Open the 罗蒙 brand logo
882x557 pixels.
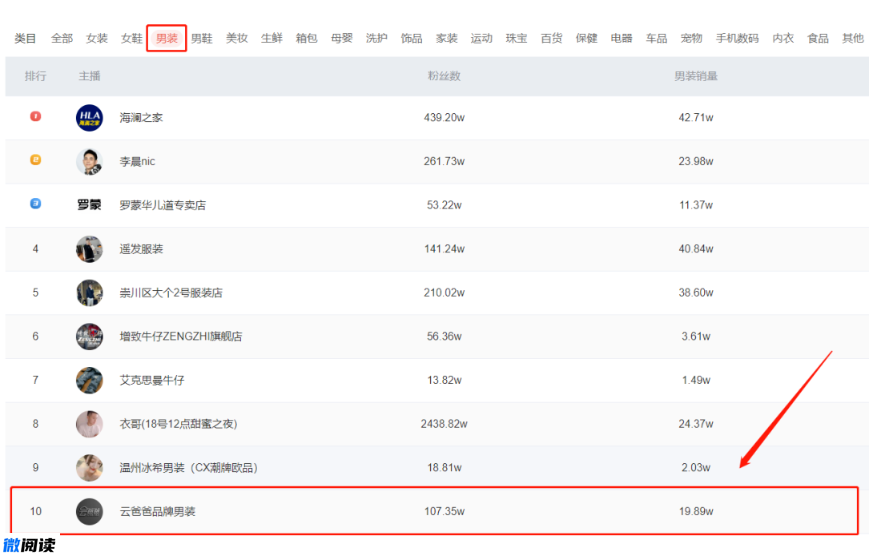point(89,205)
